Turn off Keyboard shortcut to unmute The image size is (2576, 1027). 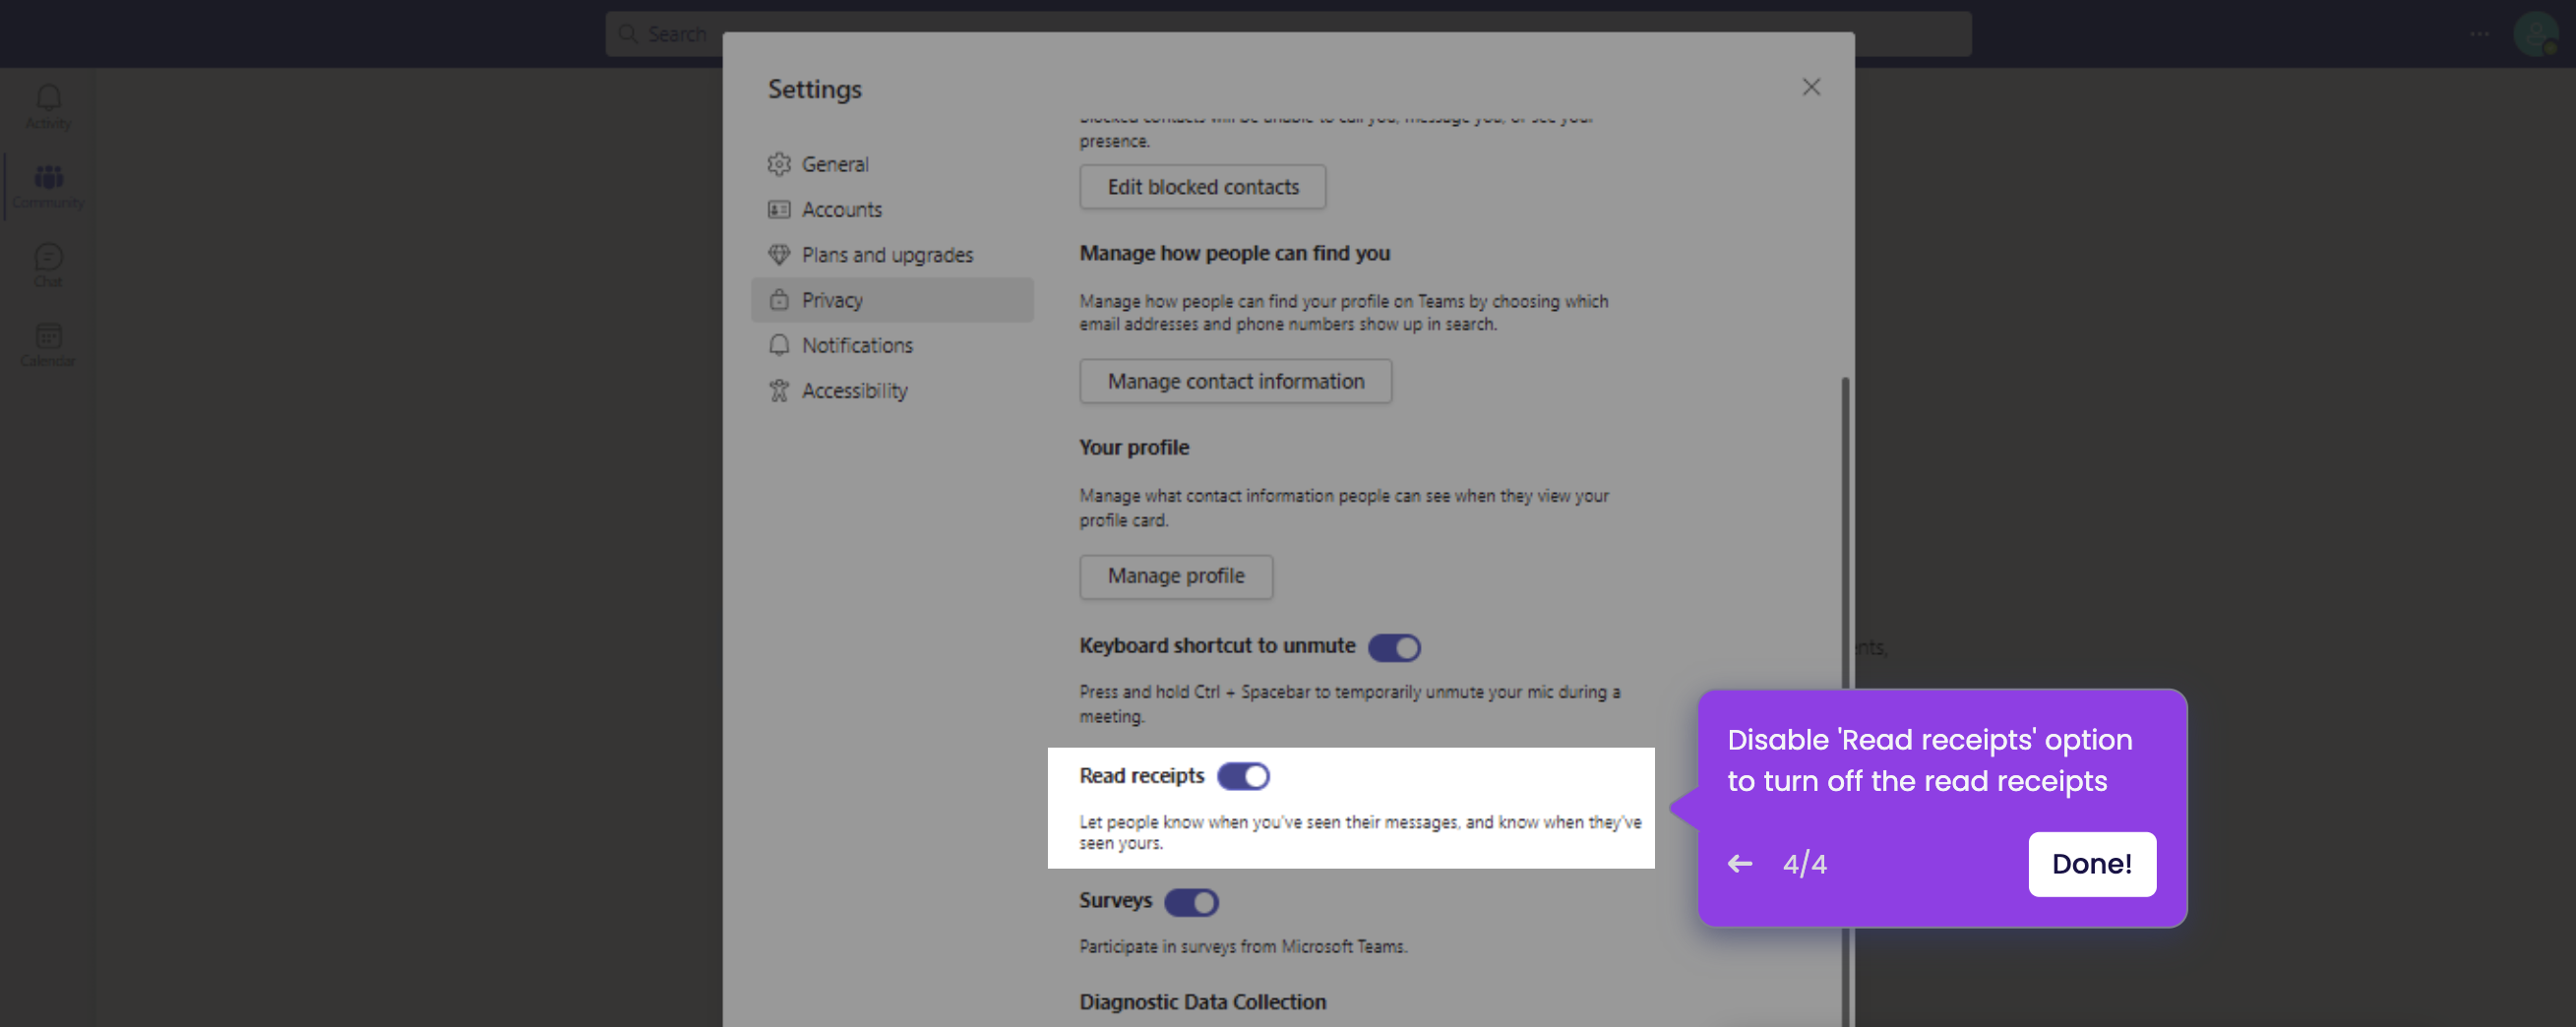[x=1395, y=647]
